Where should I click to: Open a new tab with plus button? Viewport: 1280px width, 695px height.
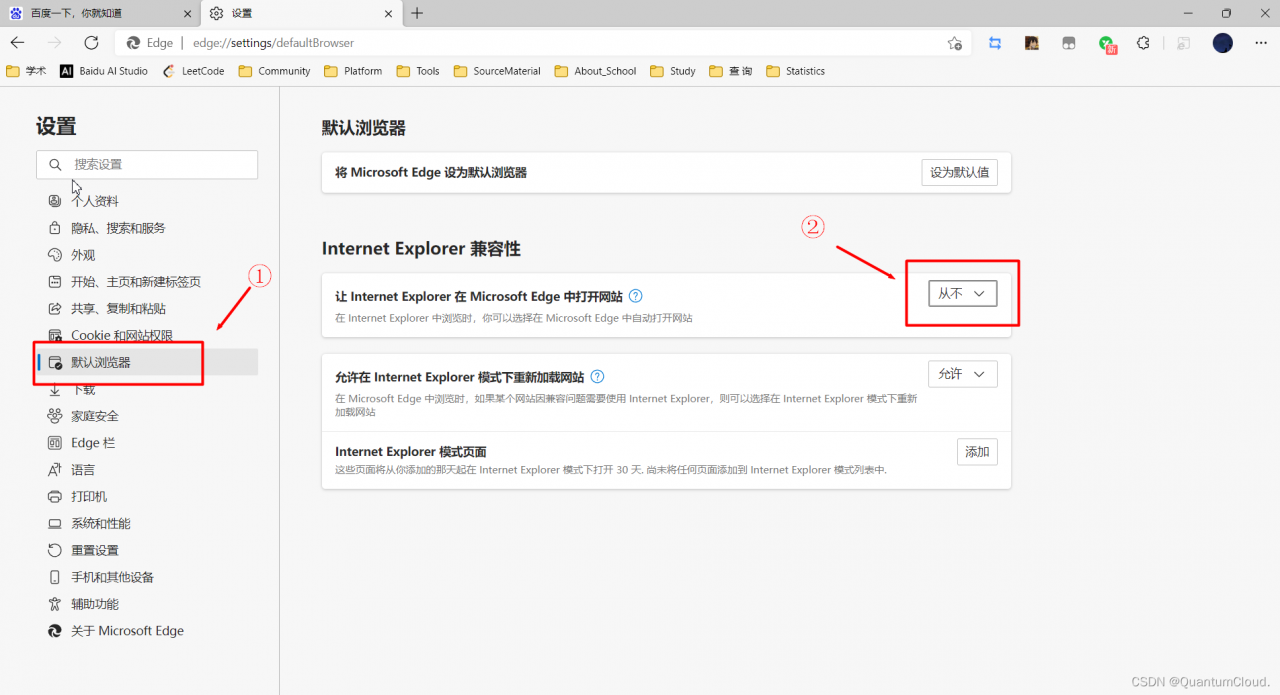[417, 13]
